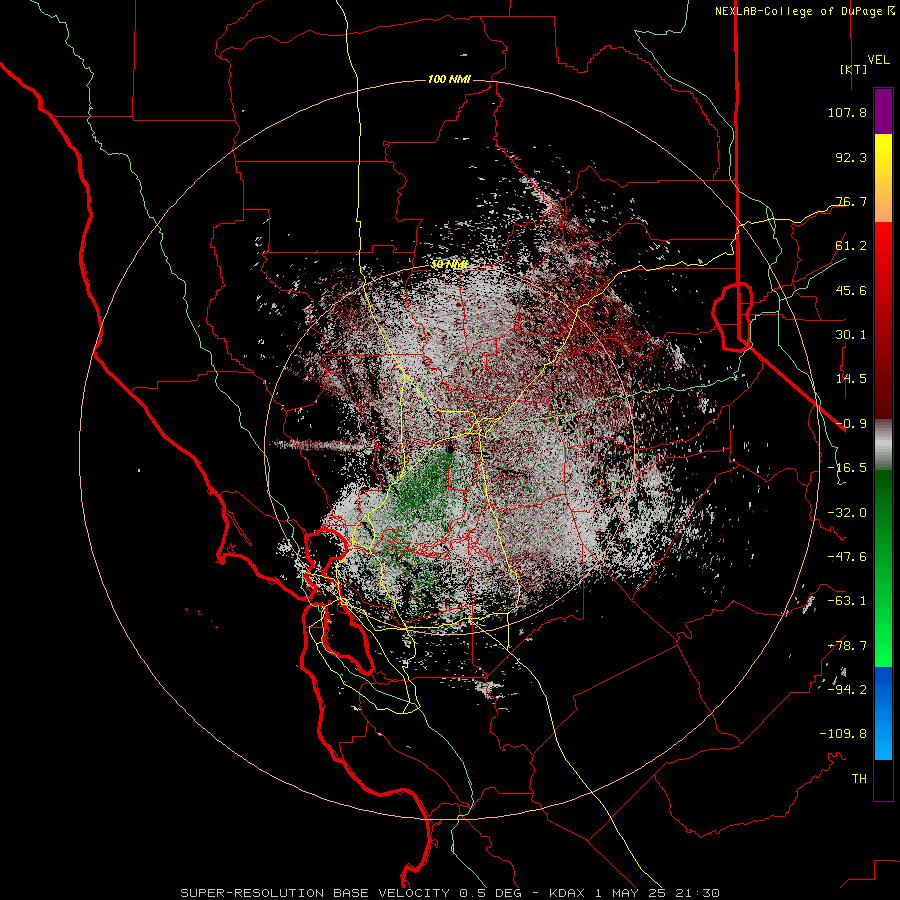900x900 pixels.
Task: Click the [KT] units label
Action: click(x=854, y=69)
